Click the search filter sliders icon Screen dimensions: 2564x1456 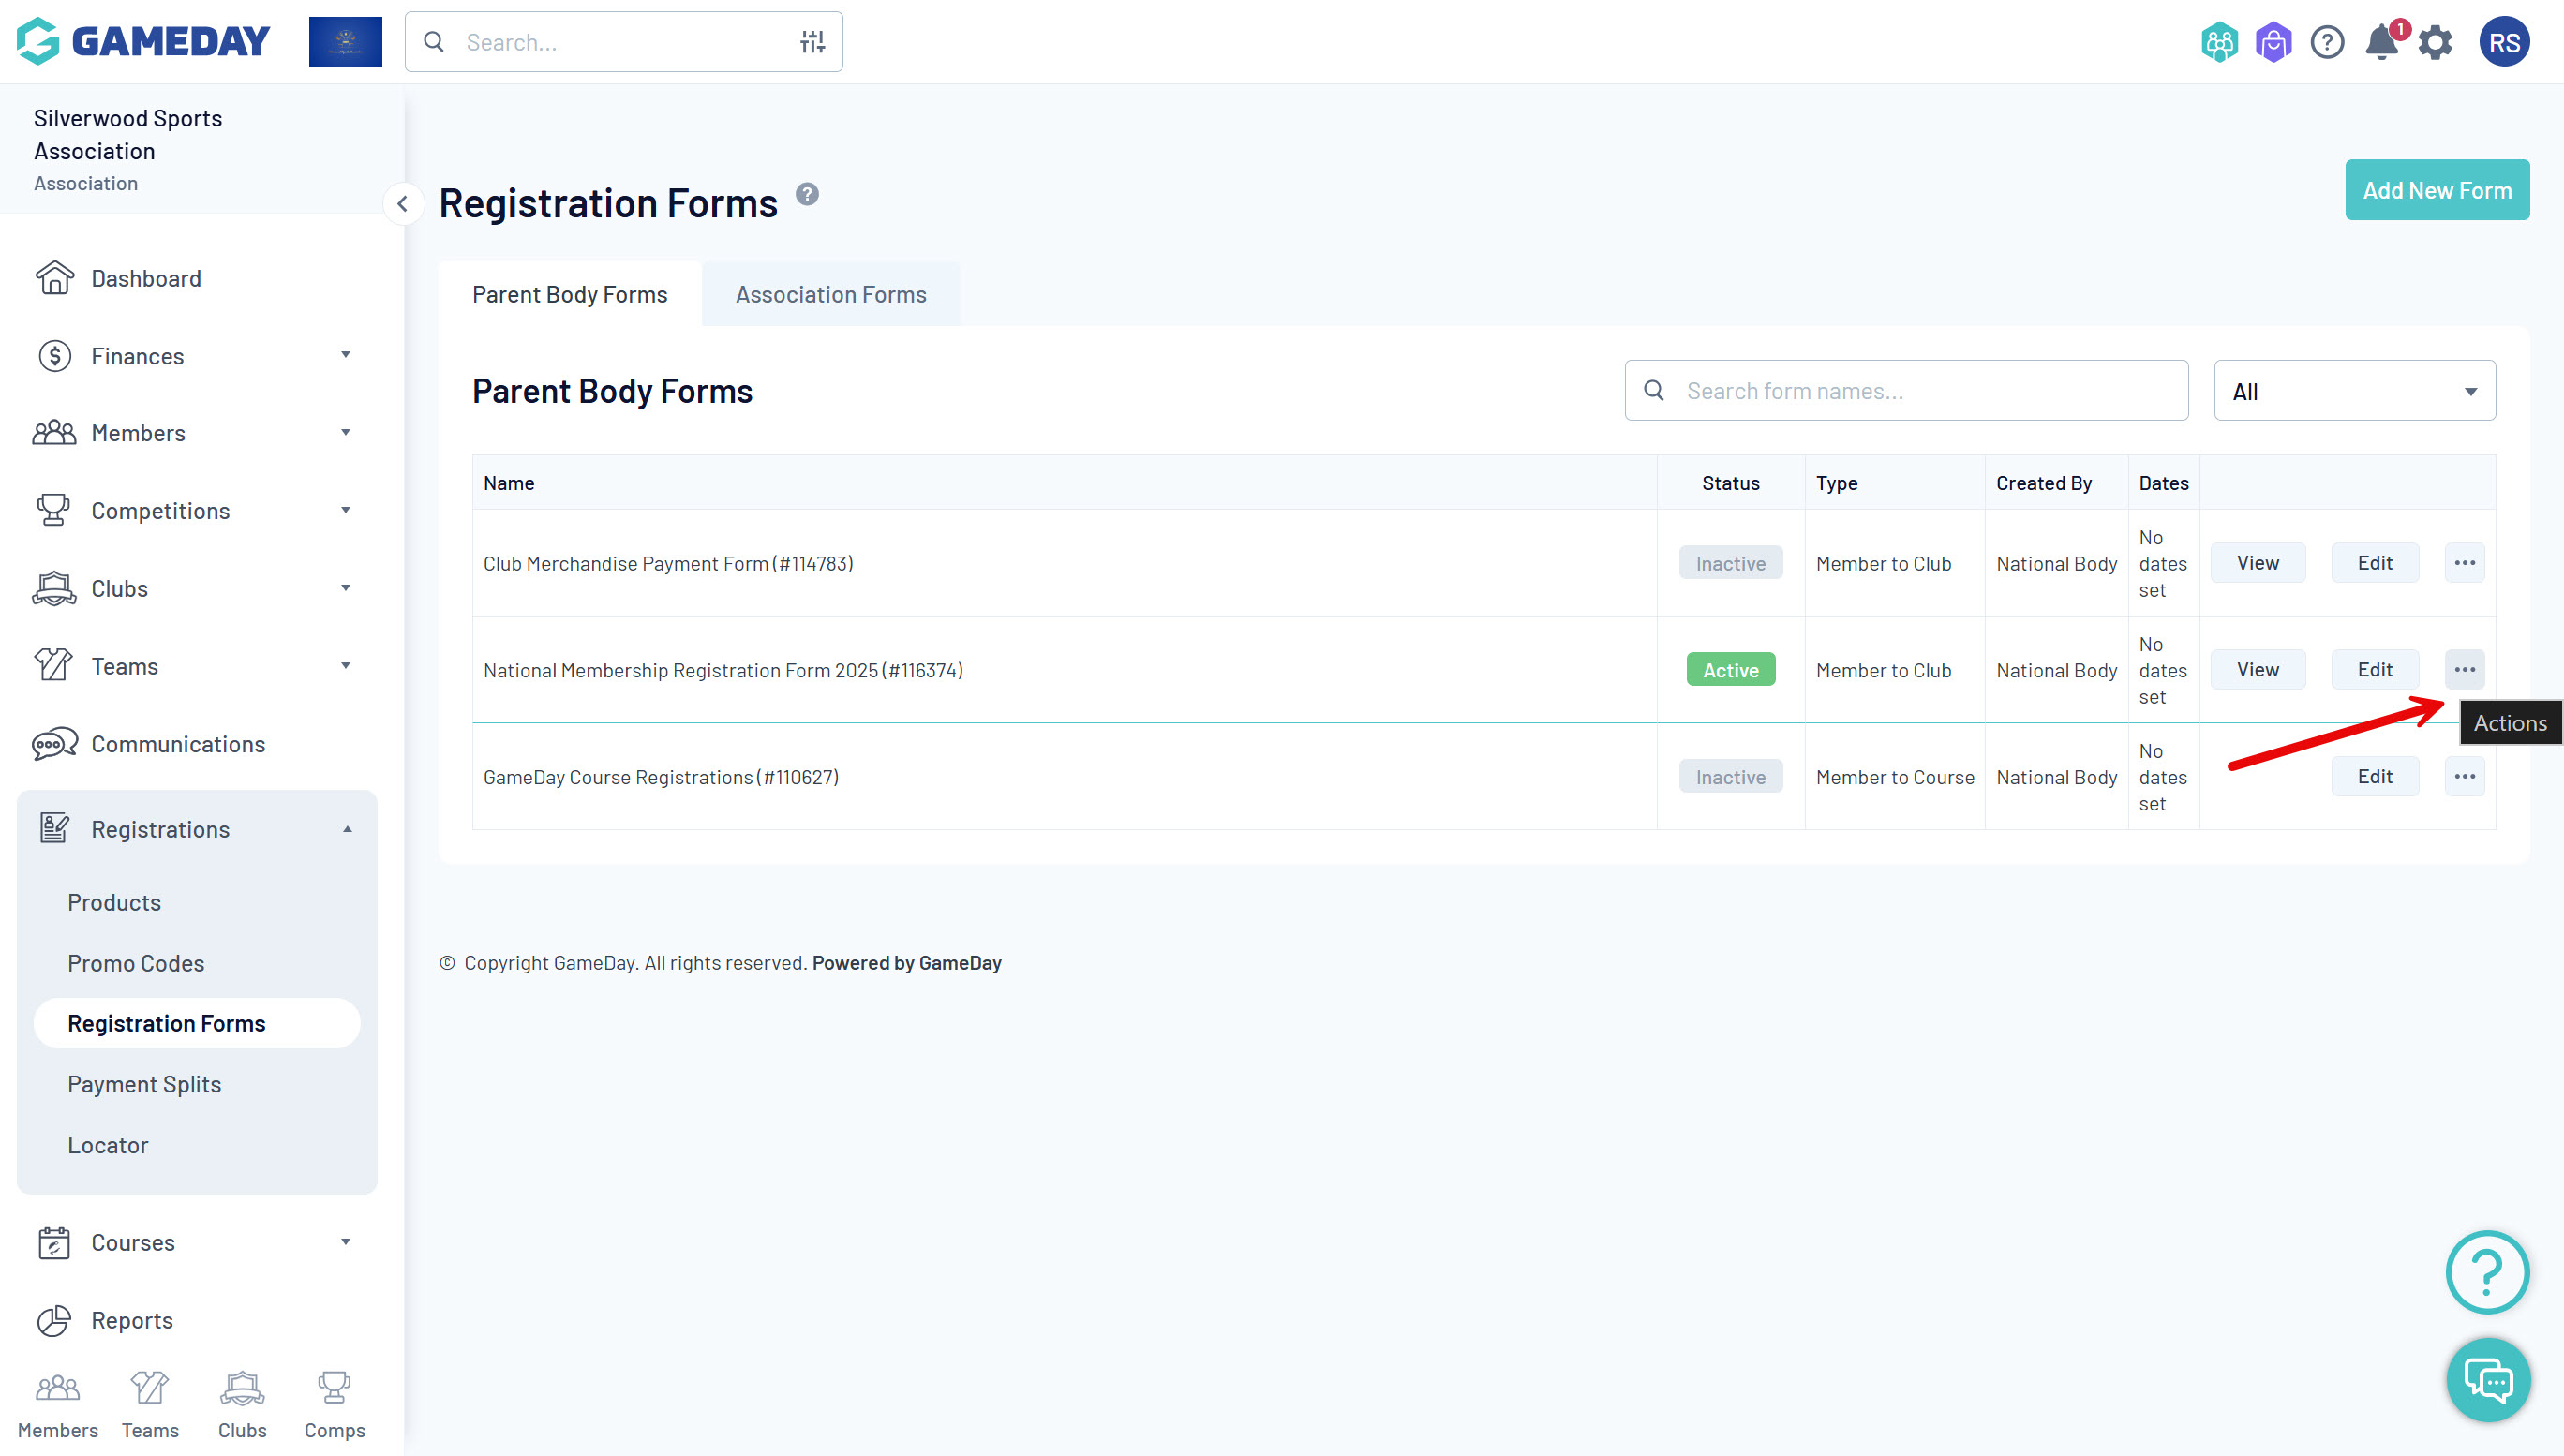[812, 42]
